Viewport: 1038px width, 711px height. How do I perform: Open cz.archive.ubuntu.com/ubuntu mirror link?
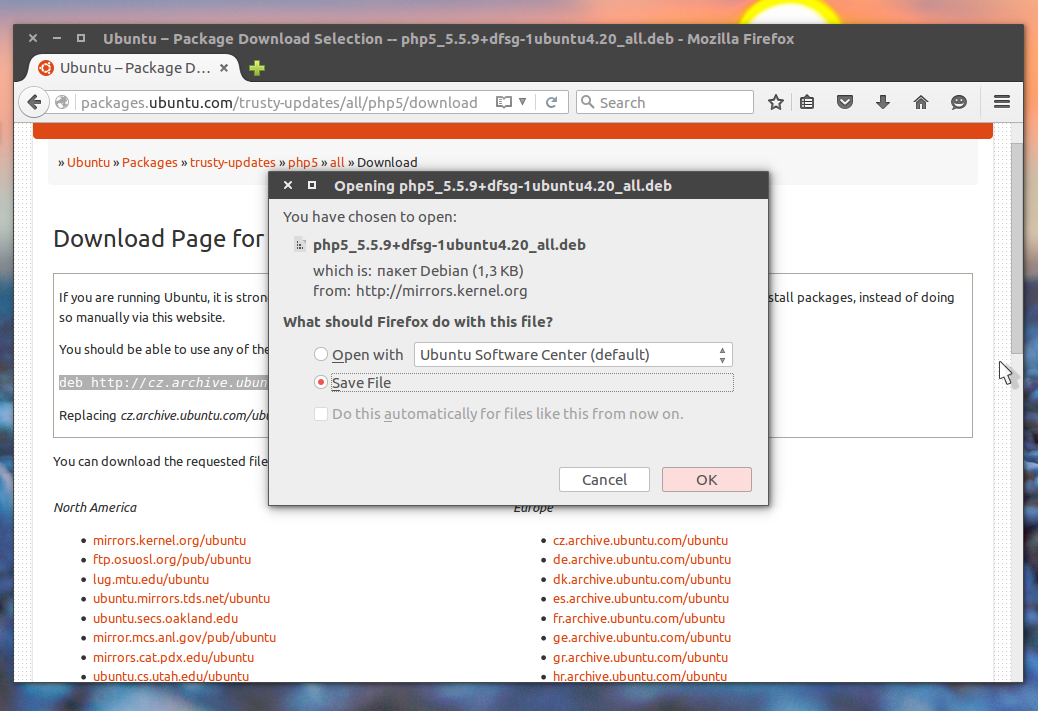pyautogui.click(x=640, y=540)
